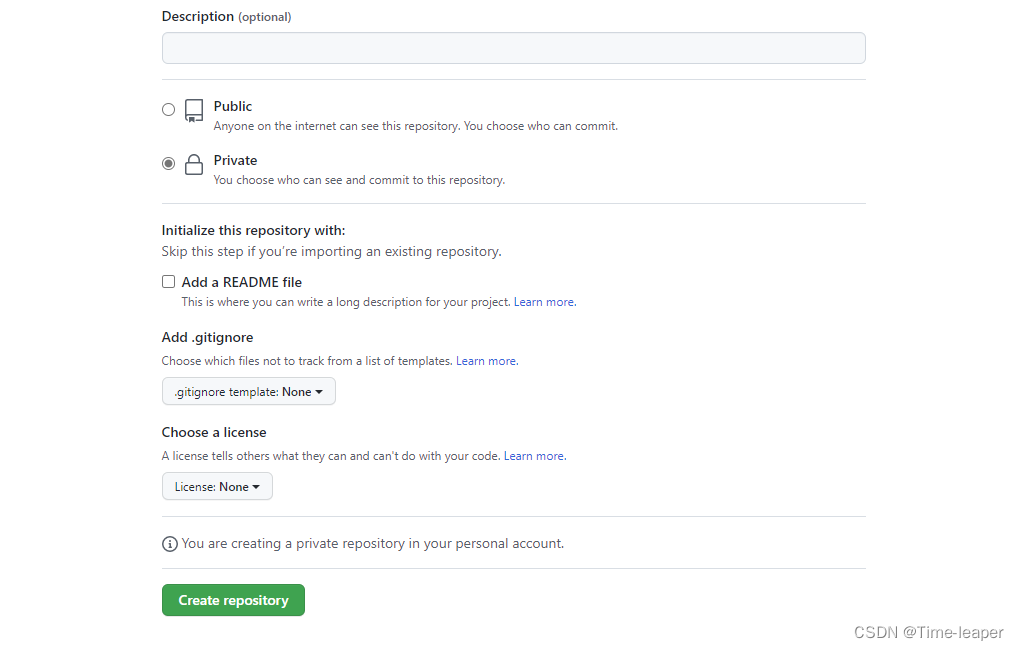Click the .gitignore template caret arrow
Screen dimensions: 1019x650
(x=319, y=392)
